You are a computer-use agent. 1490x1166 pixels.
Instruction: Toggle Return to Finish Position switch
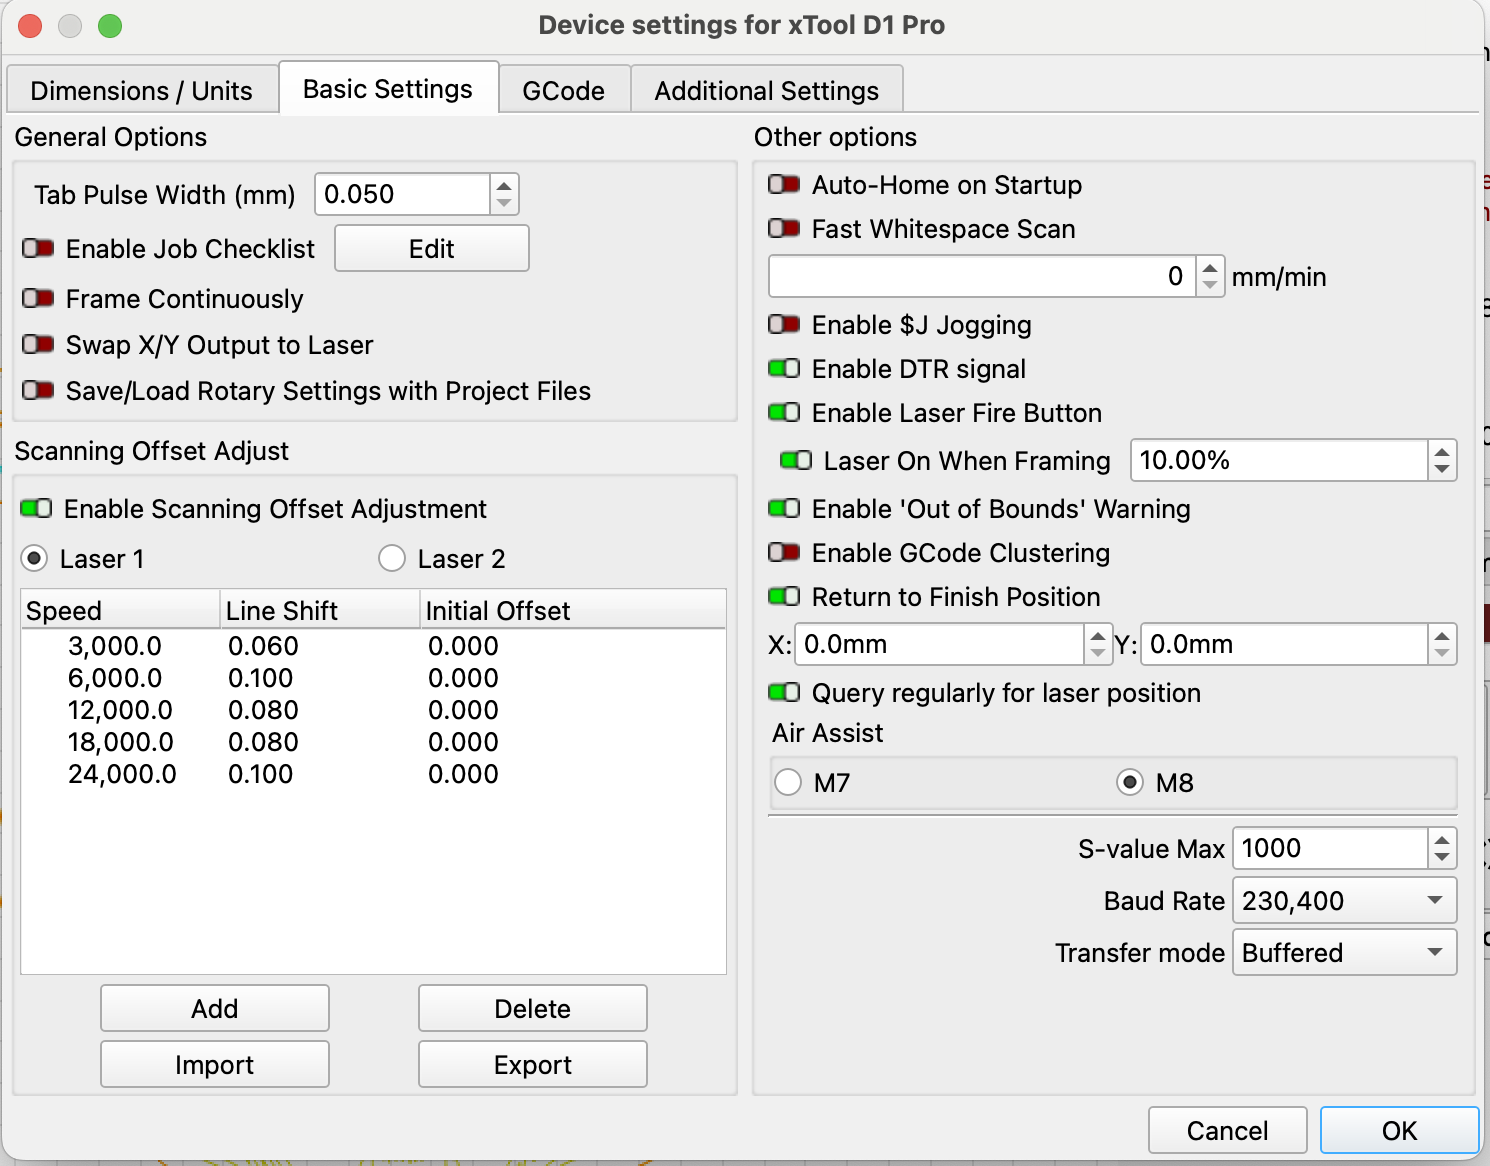pyautogui.click(x=784, y=596)
